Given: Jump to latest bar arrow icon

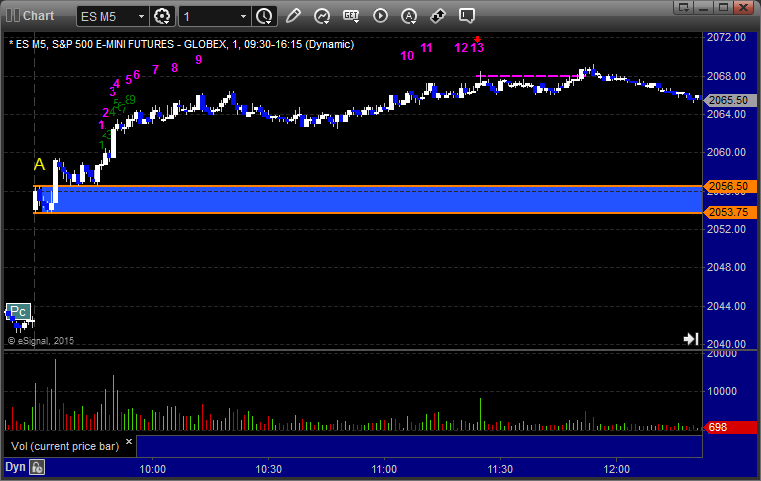Looking at the screenshot, I should coord(690,339).
